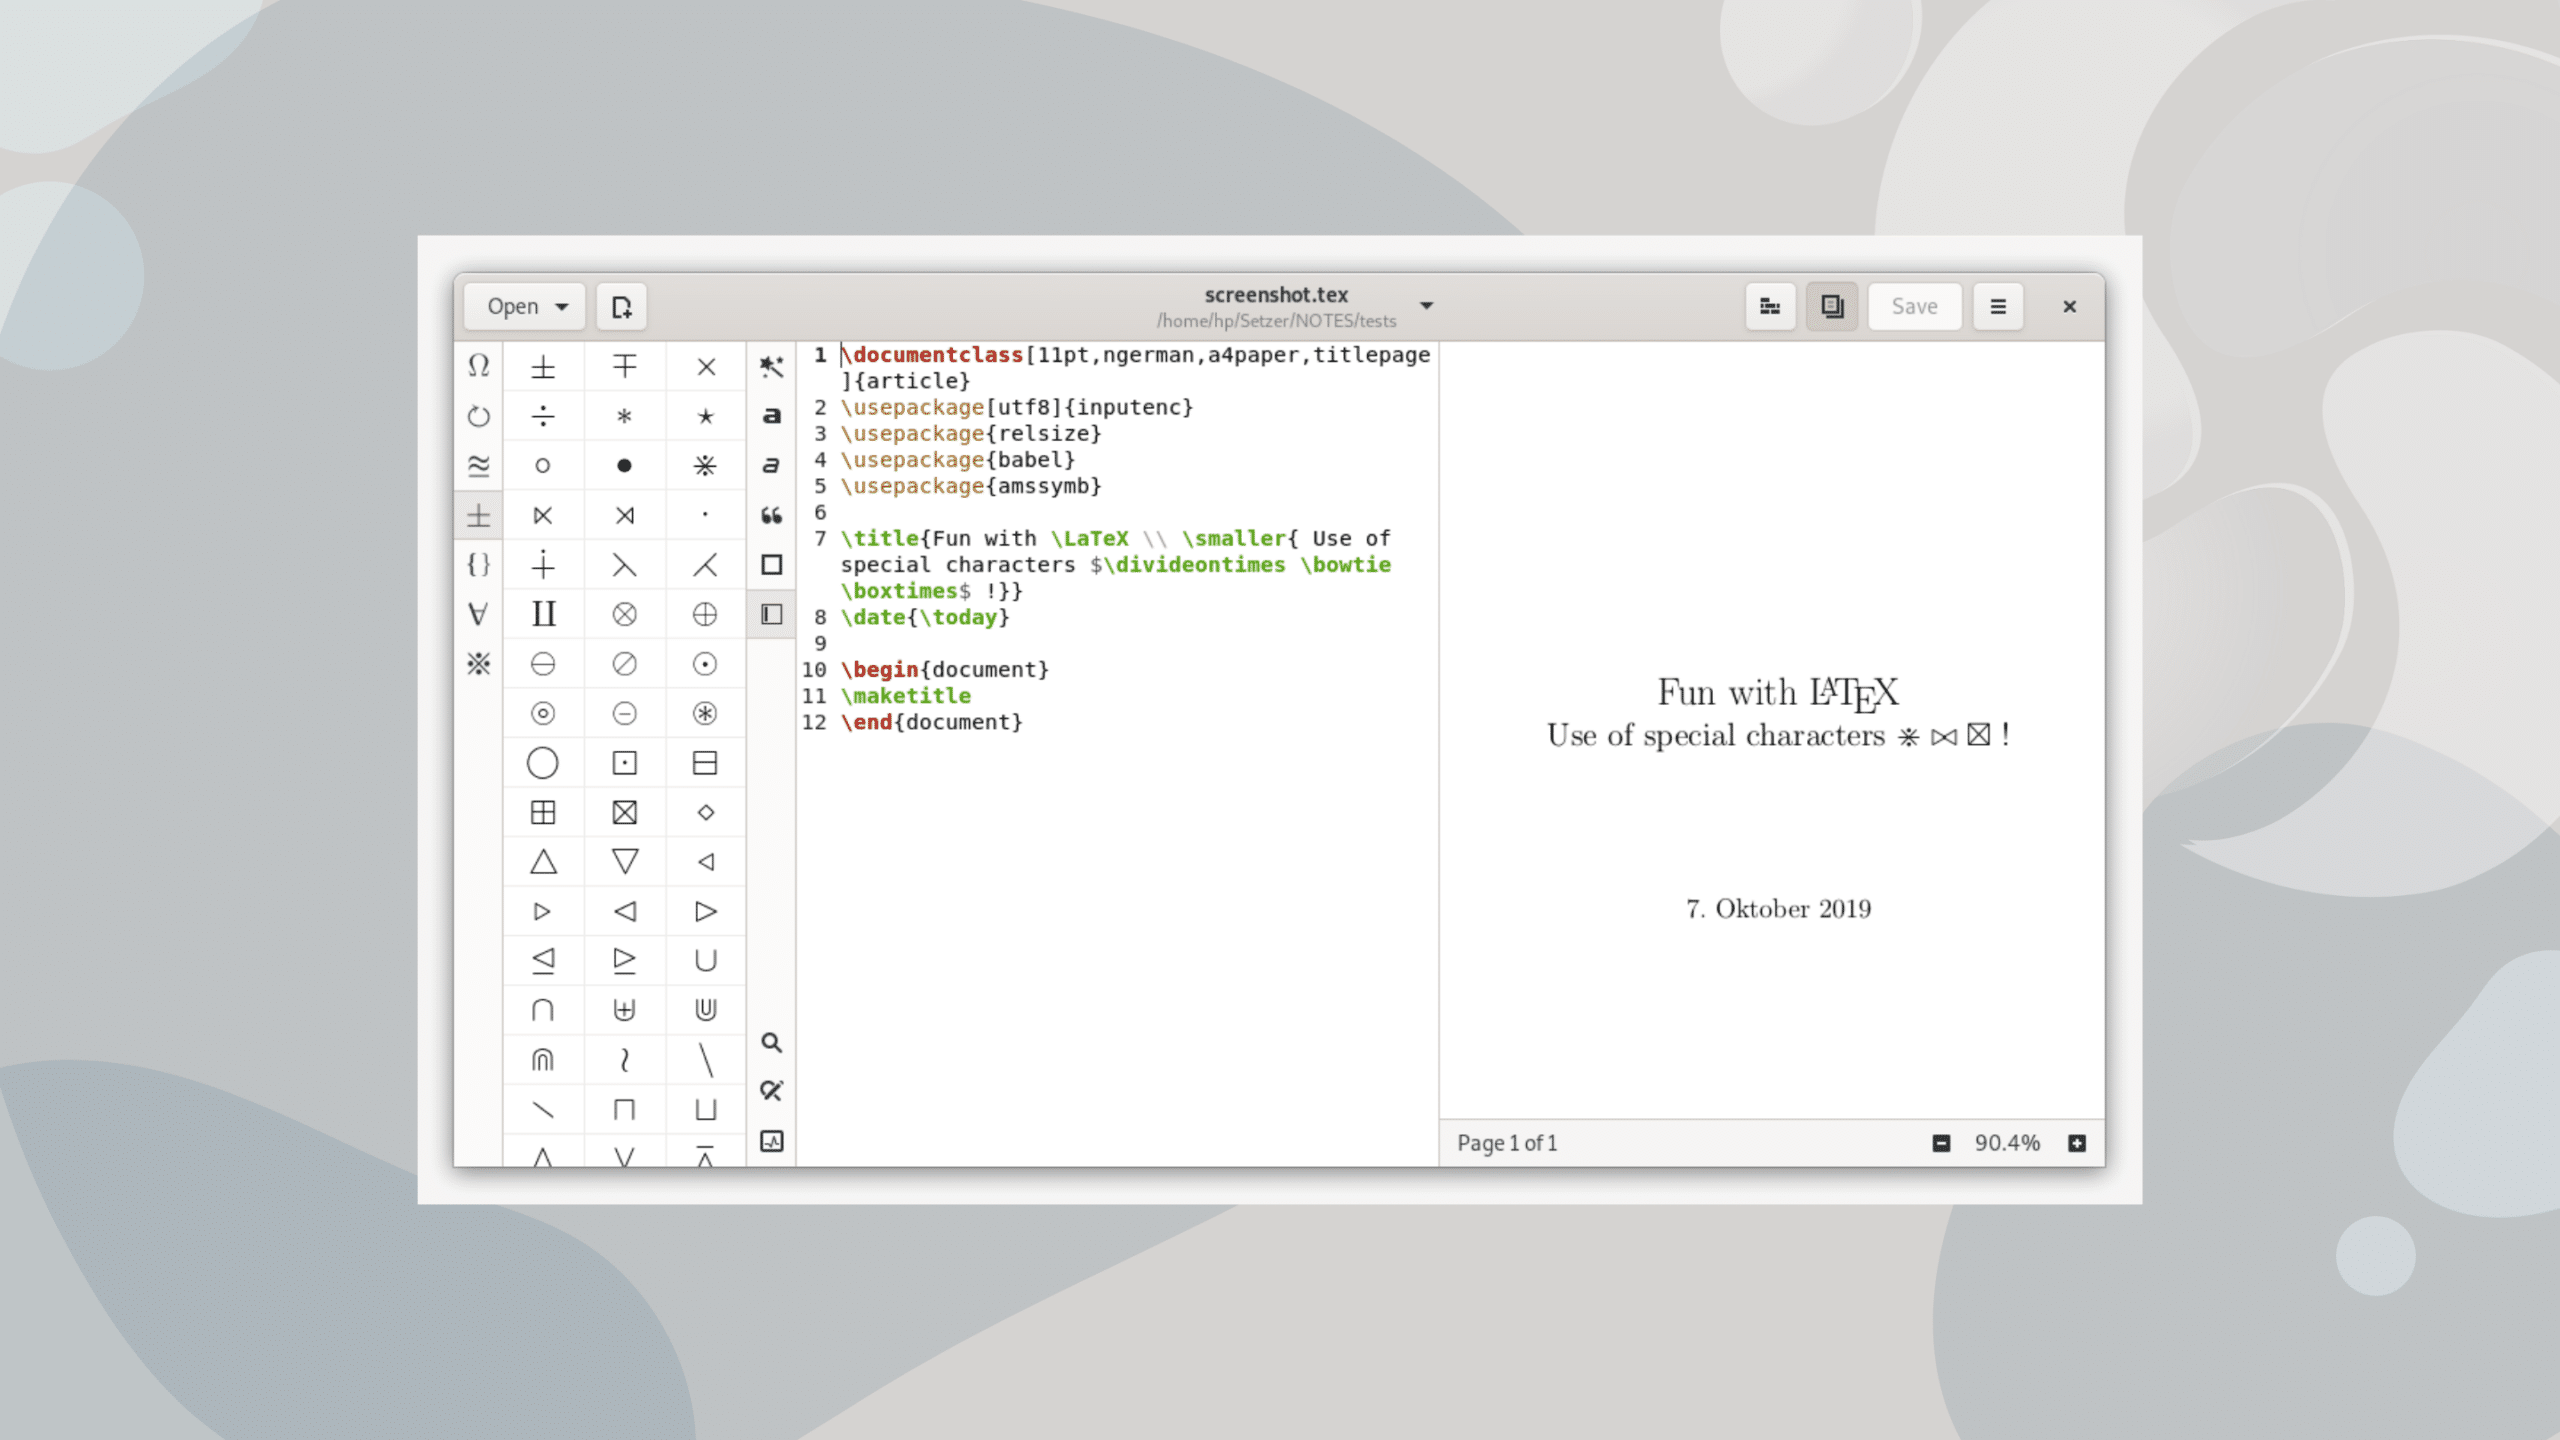Image resolution: width=2560 pixels, height=1440 pixels.
Task: Select the operators symbol category tab
Action: tap(478, 515)
